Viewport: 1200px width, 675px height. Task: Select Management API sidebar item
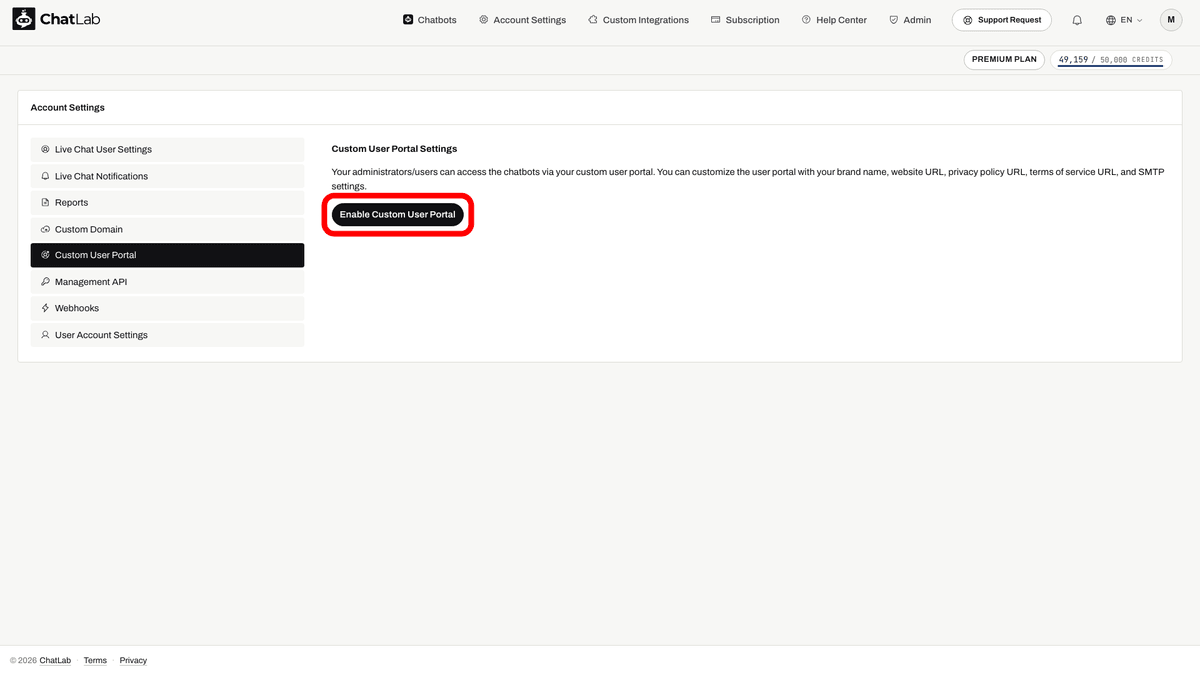(167, 282)
